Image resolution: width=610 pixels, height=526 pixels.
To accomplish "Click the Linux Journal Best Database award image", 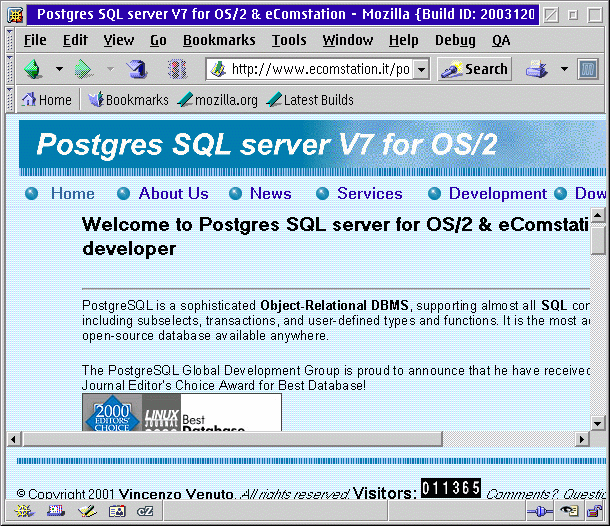I will point(182,412).
